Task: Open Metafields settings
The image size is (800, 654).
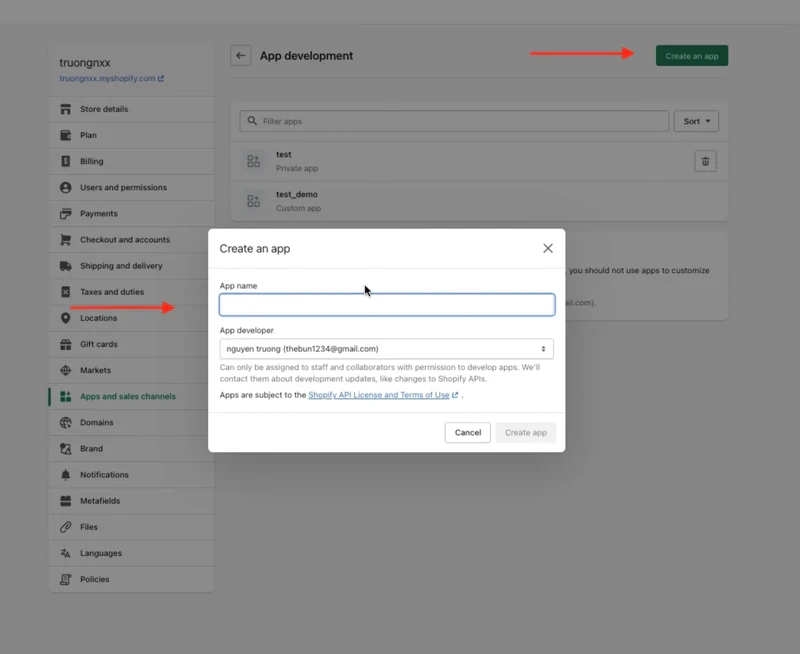Action: 132,501
